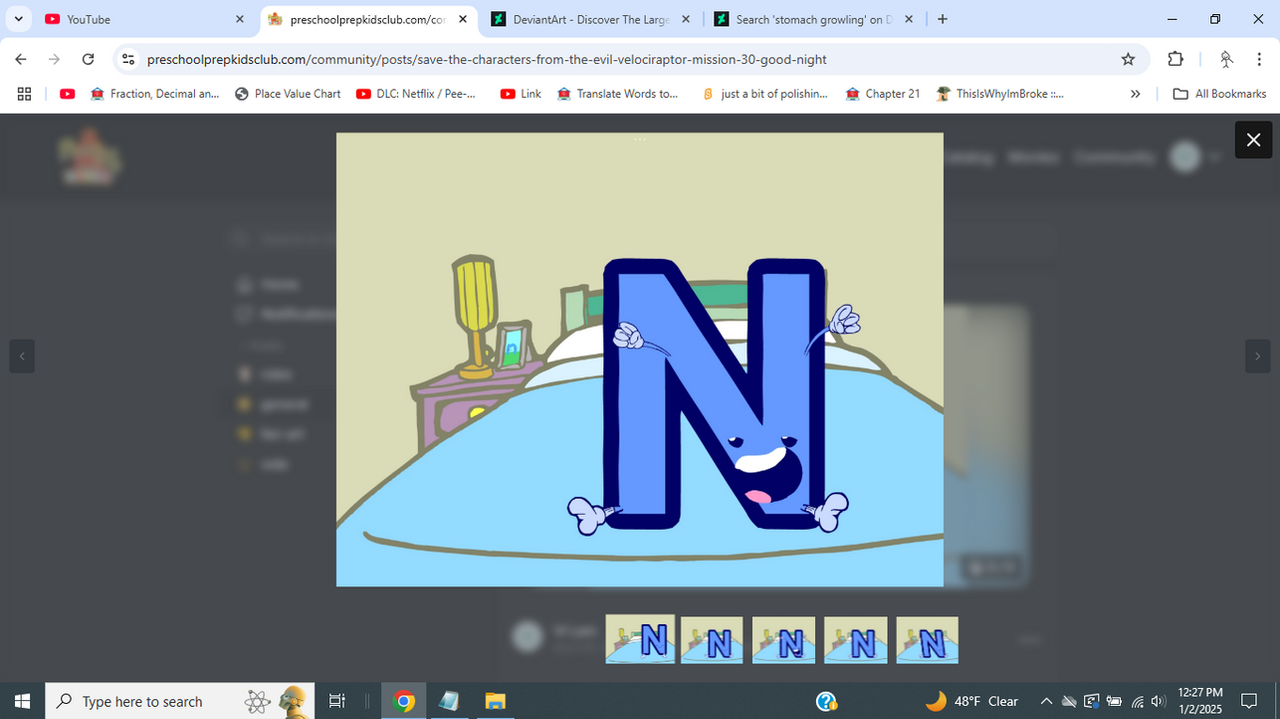The width and height of the screenshot is (1280, 719).
Task: Open Google Chrome from the taskbar
Action: pos(404,701)
